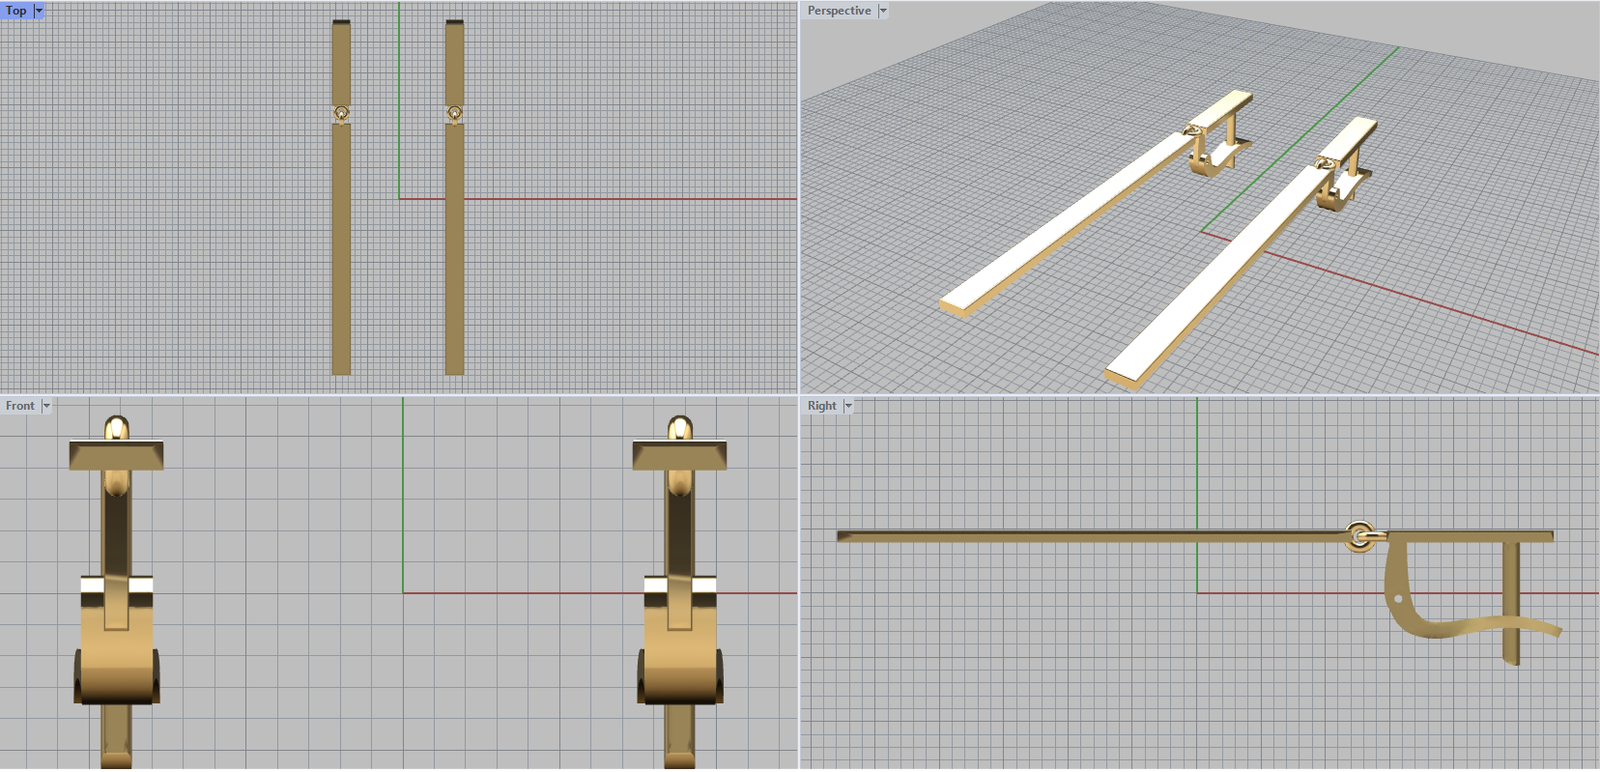Open the Top viewport dropdown menu arrow
The width and height of the screenshot is (1600, 772).
[39, 11]
